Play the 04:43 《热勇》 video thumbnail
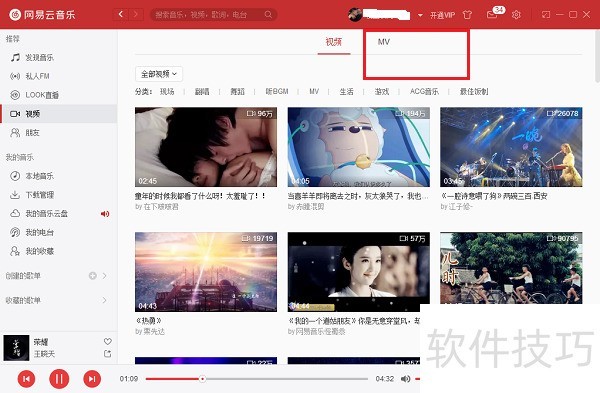600x393 pixels. [x=206, y=272]
